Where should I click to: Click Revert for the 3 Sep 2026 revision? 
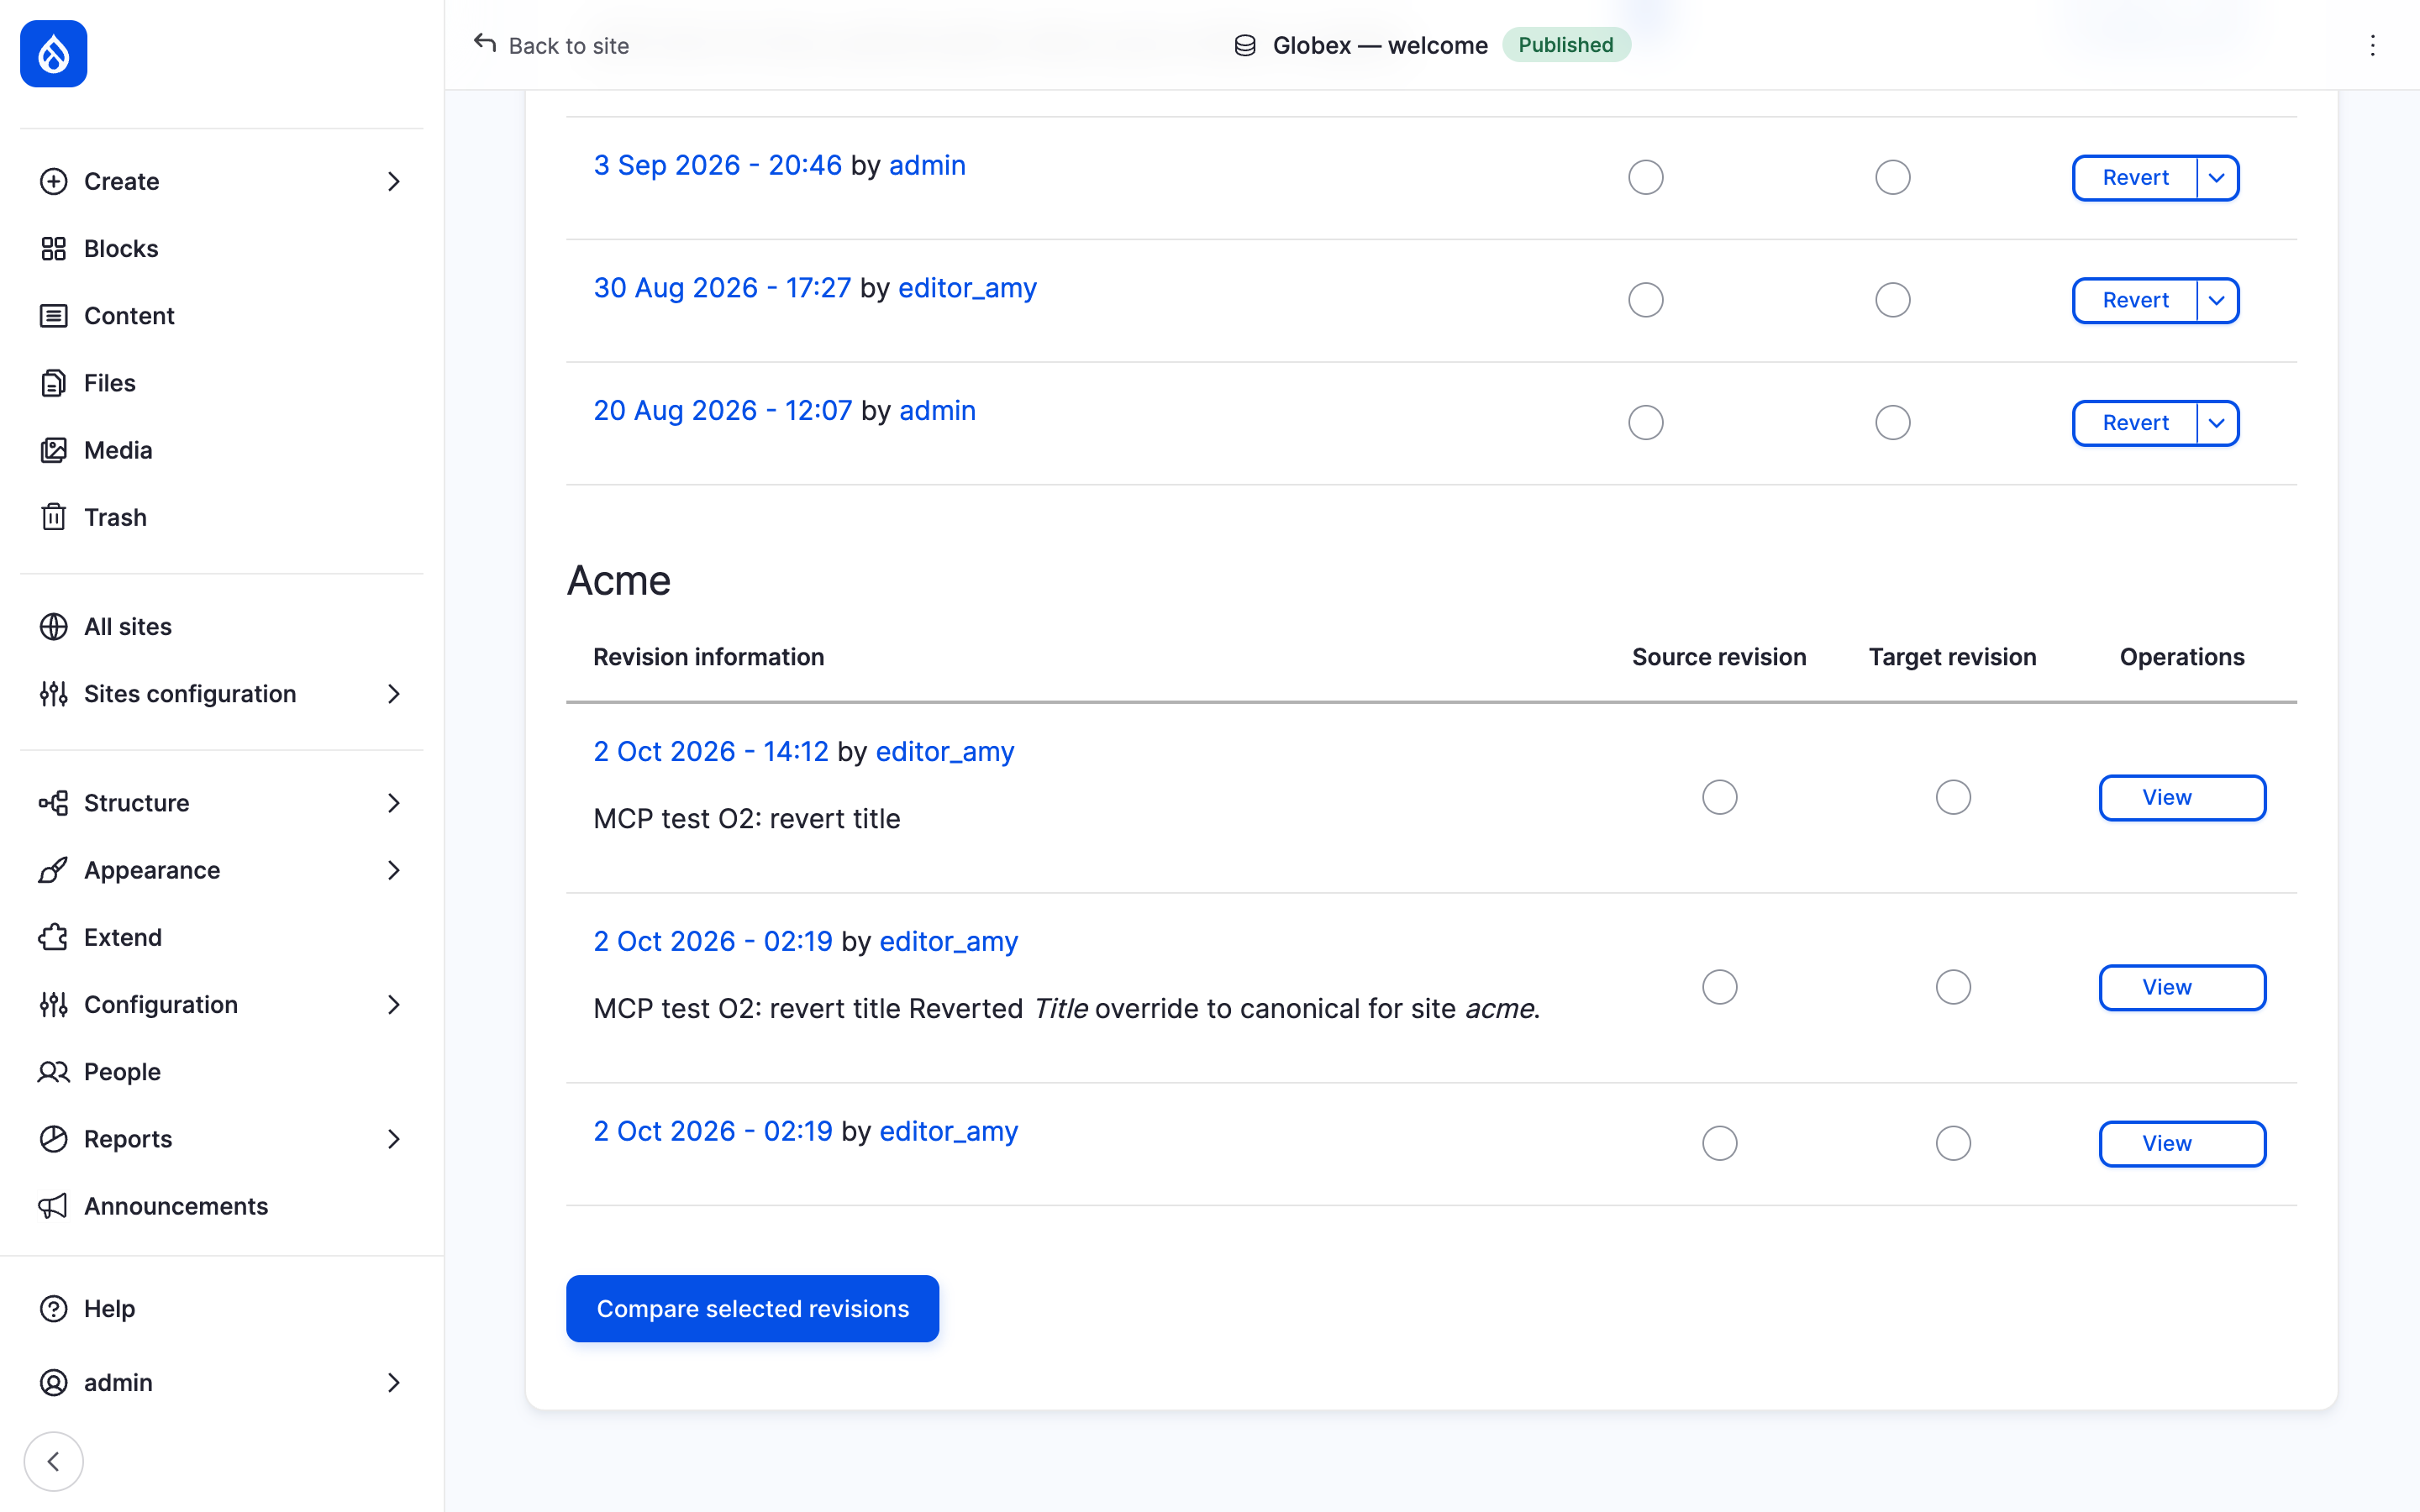[x=2135, y=178]
